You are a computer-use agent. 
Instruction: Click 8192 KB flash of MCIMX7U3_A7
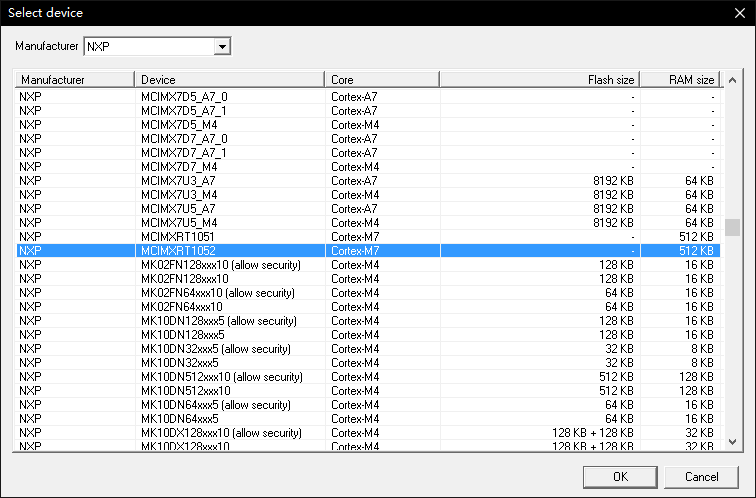coord(613,181)
